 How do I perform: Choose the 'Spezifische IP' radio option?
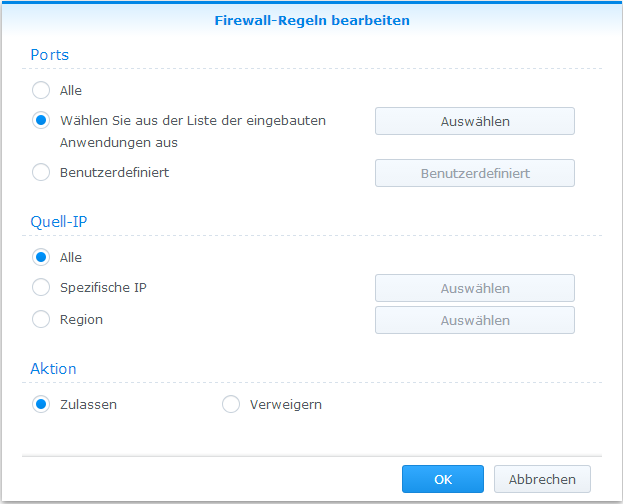(41, 288)
